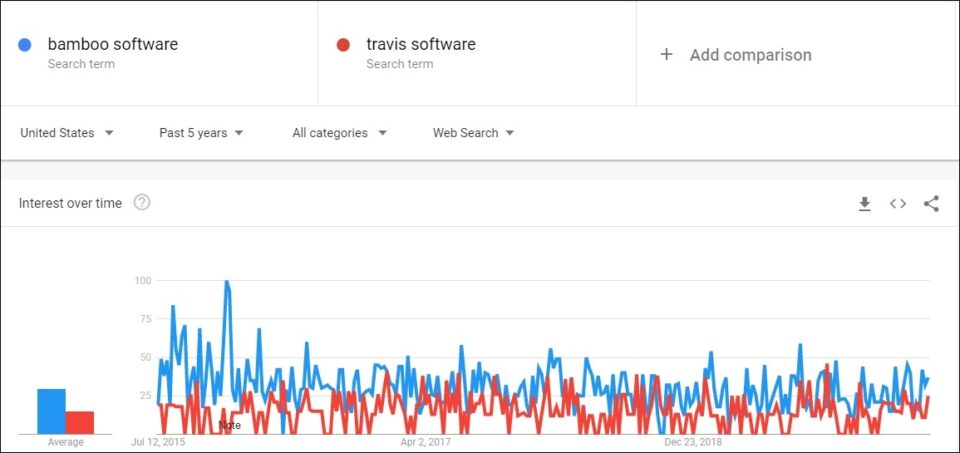Change the Web Search type dropdown
Screen dimensions: 960x453
[x=473, y=133]
